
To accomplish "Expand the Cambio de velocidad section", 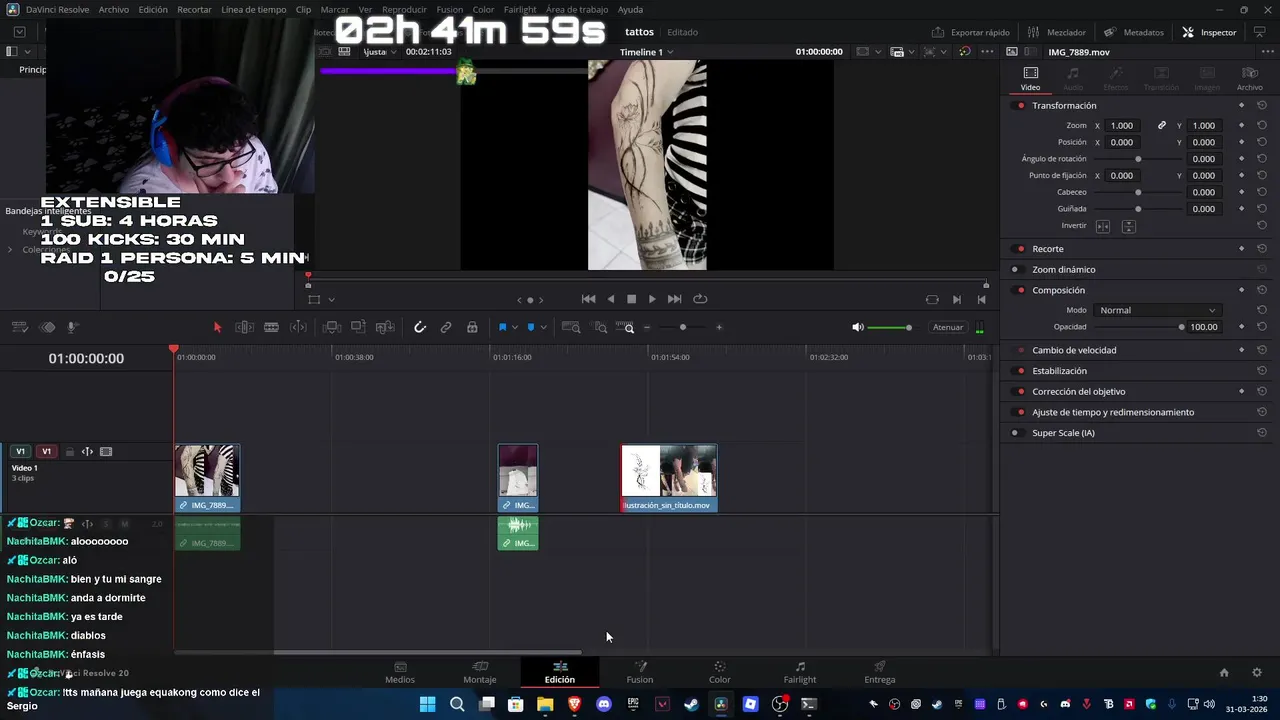I will (1074, 350).
